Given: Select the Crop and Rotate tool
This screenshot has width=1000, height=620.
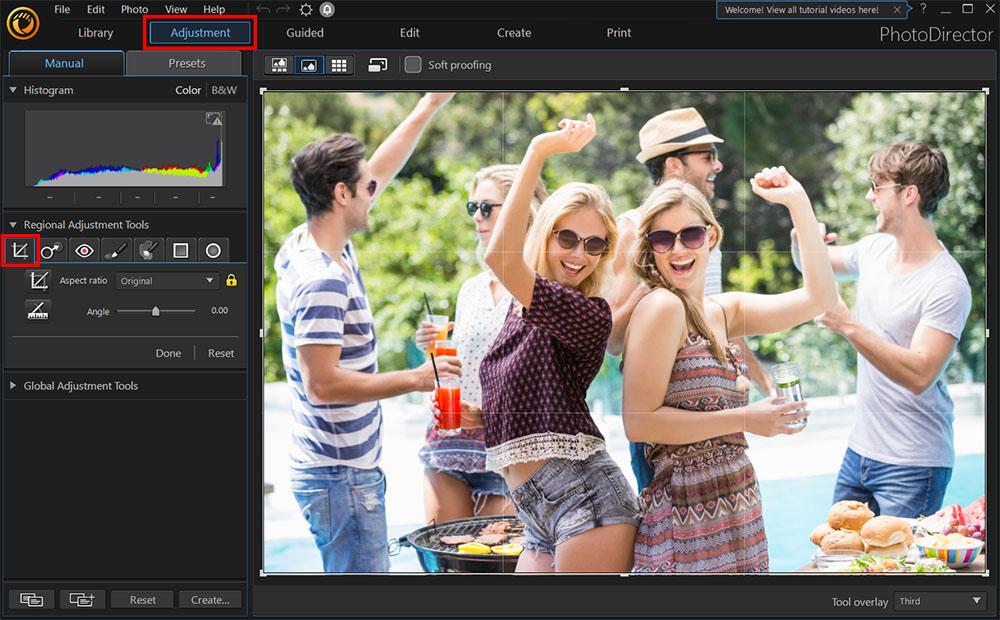Looking at the screenshot, I should 19,250.
